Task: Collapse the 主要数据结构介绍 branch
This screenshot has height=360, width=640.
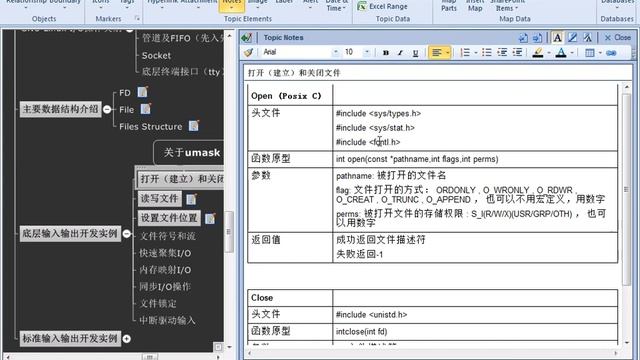Action: [107, 109]
